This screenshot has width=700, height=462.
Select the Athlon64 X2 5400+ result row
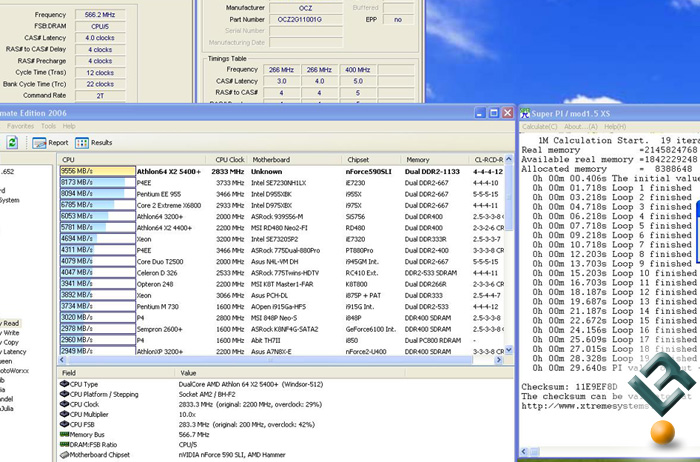point(281,171)
